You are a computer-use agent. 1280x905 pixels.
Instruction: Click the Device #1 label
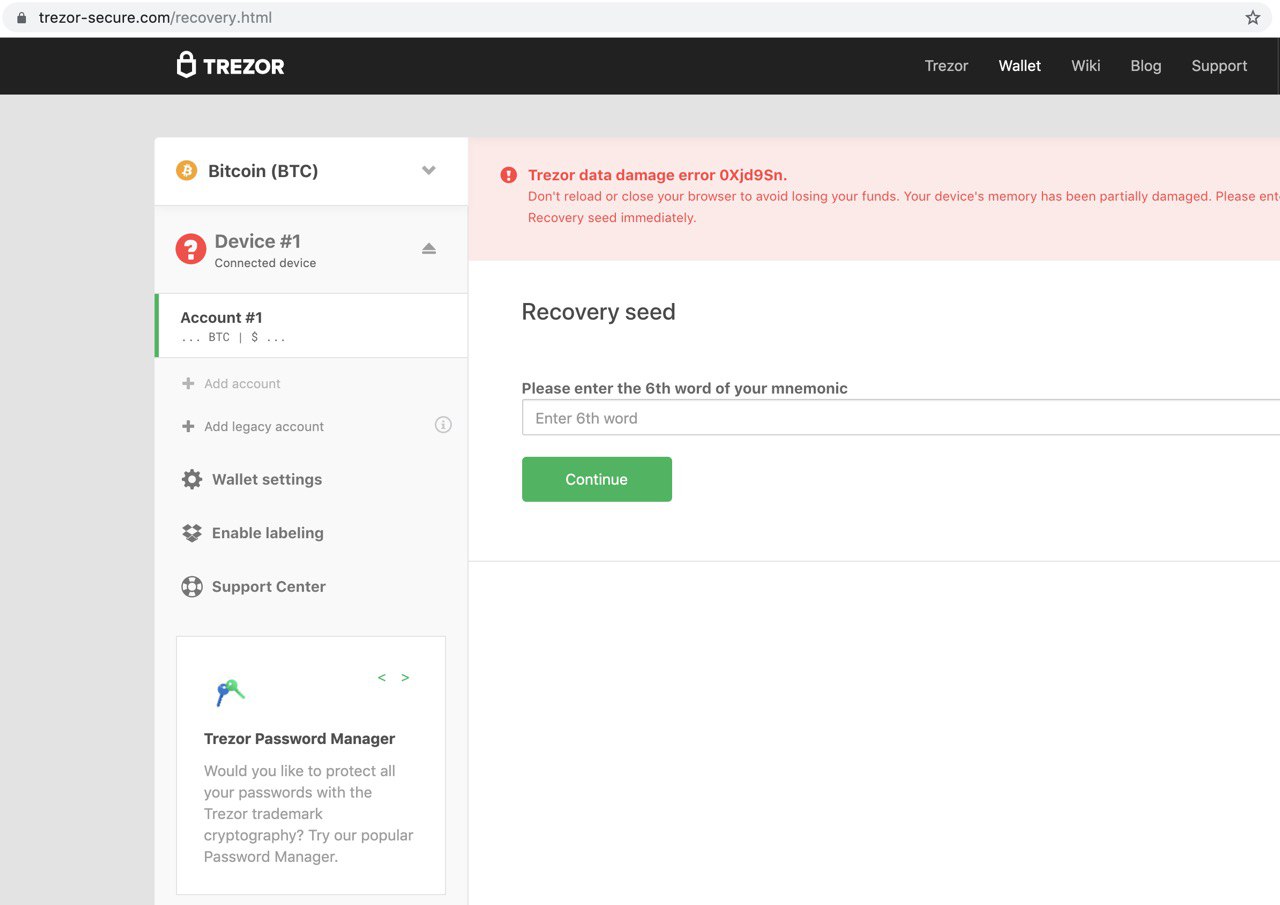click(258, 241)
